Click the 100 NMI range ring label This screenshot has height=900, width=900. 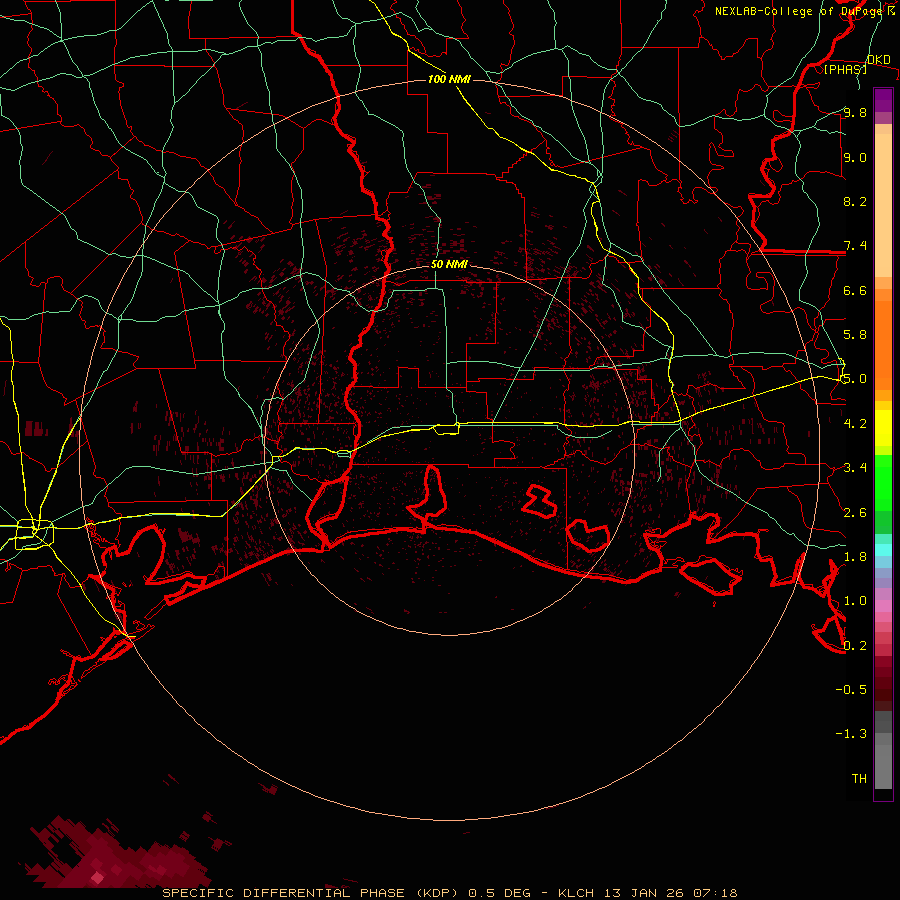coord(449,79)
